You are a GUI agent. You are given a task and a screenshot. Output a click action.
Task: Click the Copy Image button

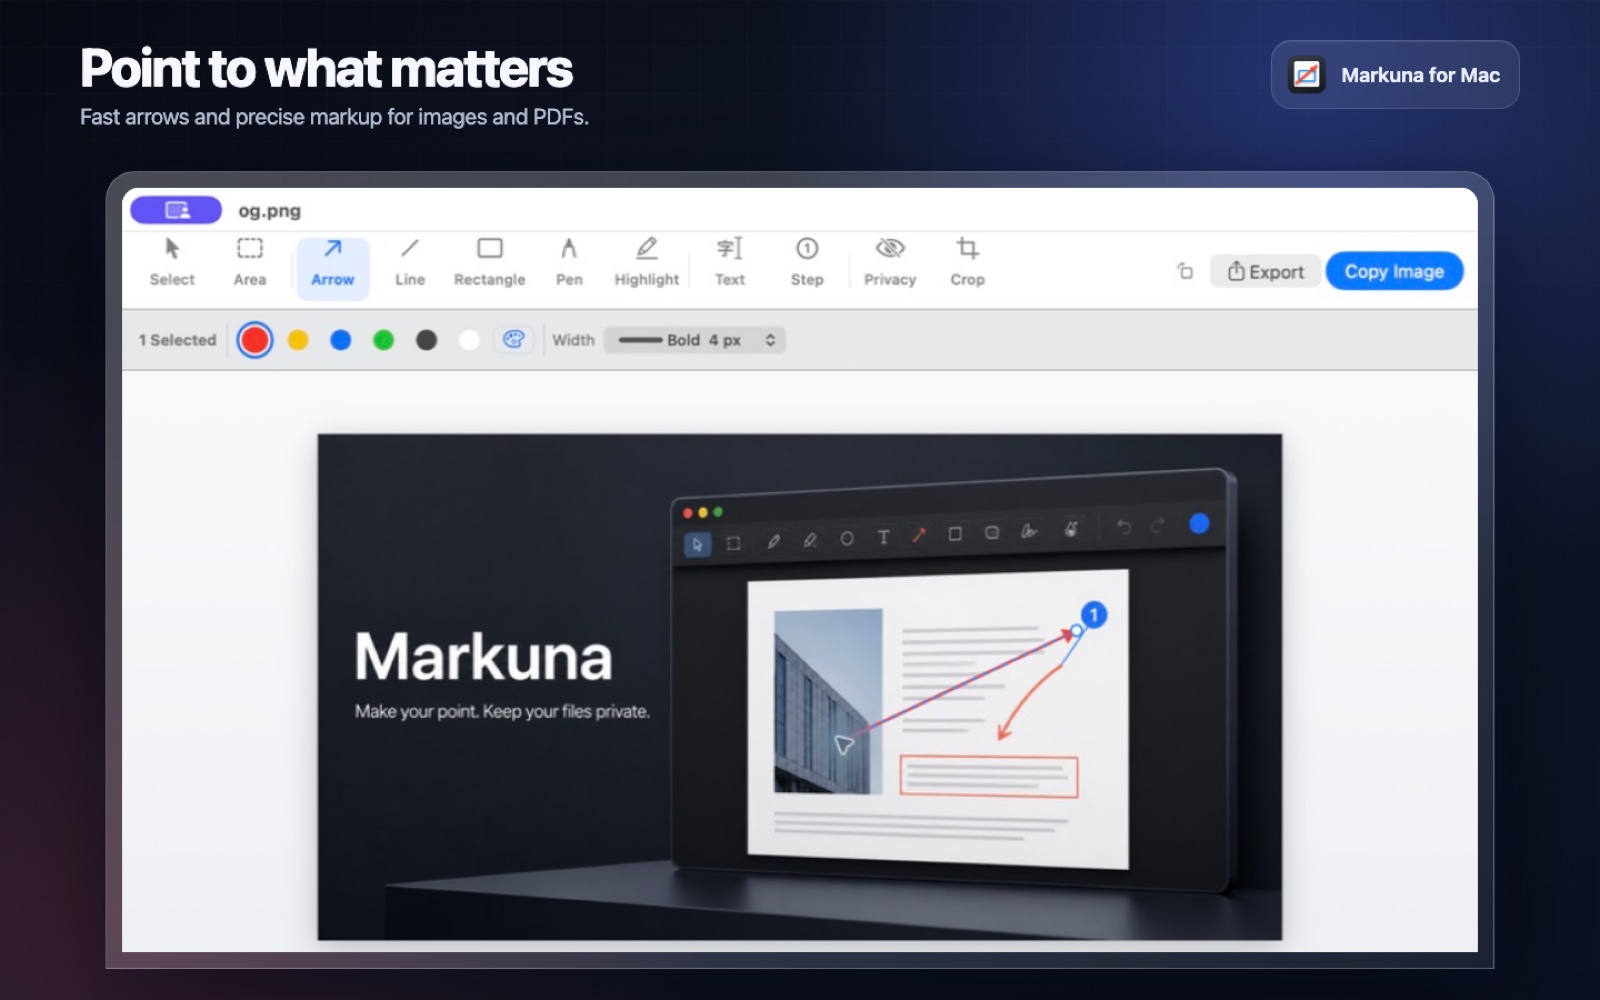coord(1394,271)
